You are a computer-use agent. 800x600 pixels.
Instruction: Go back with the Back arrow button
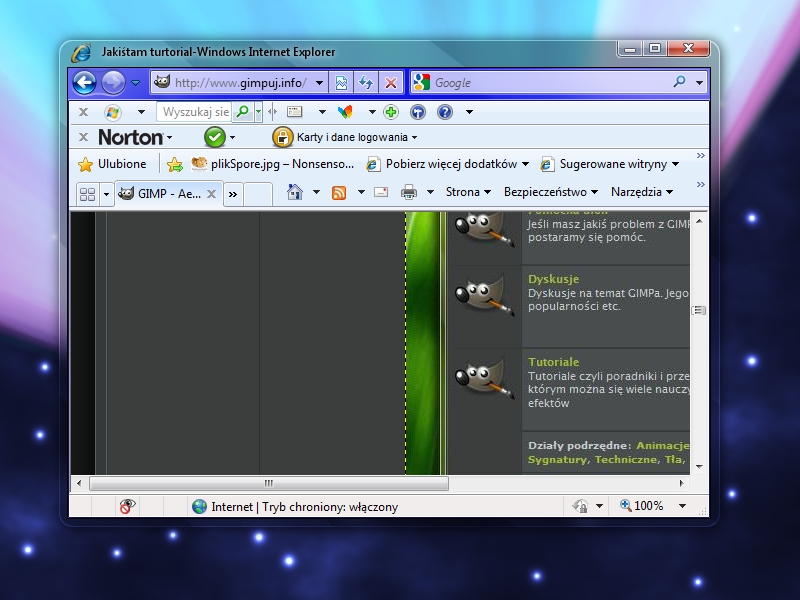(x=84, y=83)
